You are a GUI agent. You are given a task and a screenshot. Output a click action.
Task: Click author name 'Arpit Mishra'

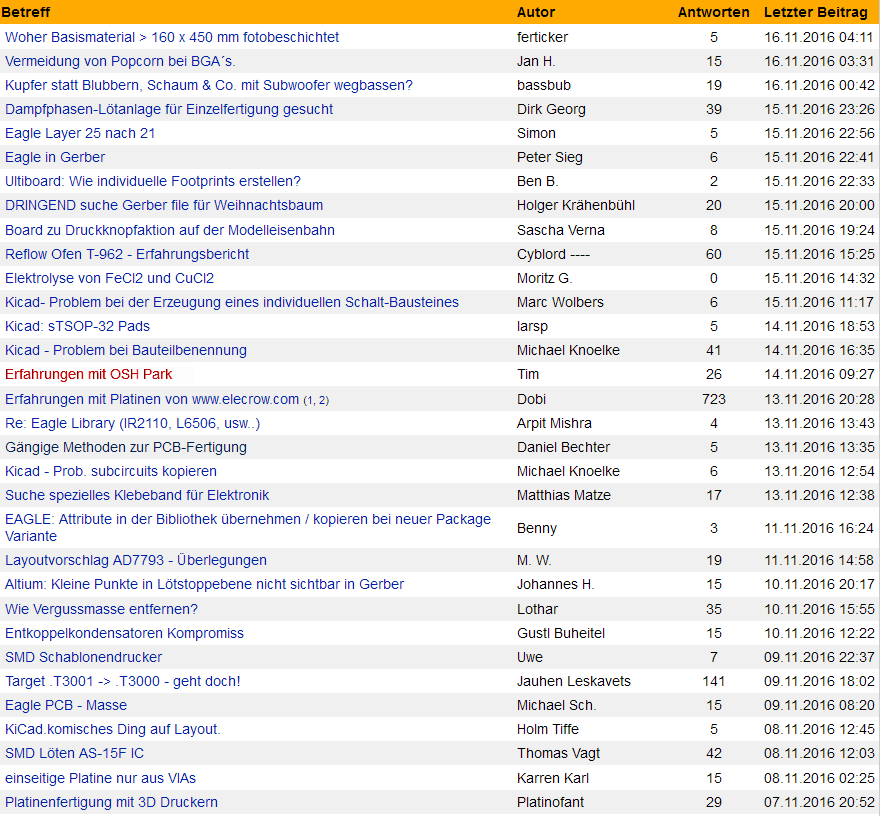(x=554, y=423)
